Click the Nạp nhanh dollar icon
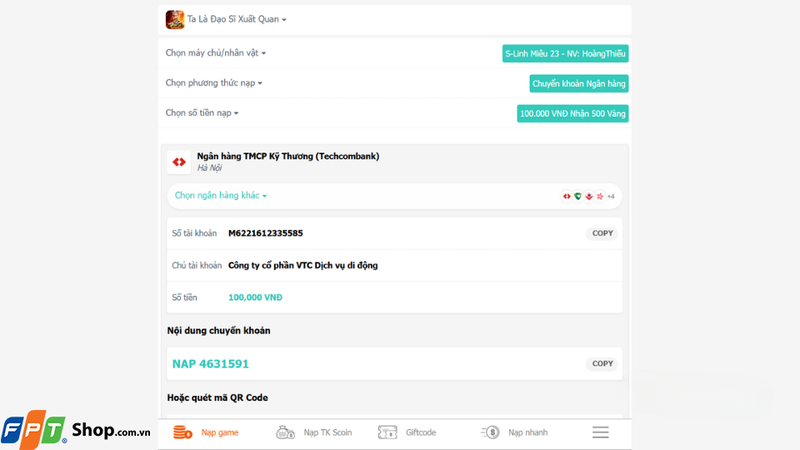 point(490,433)
